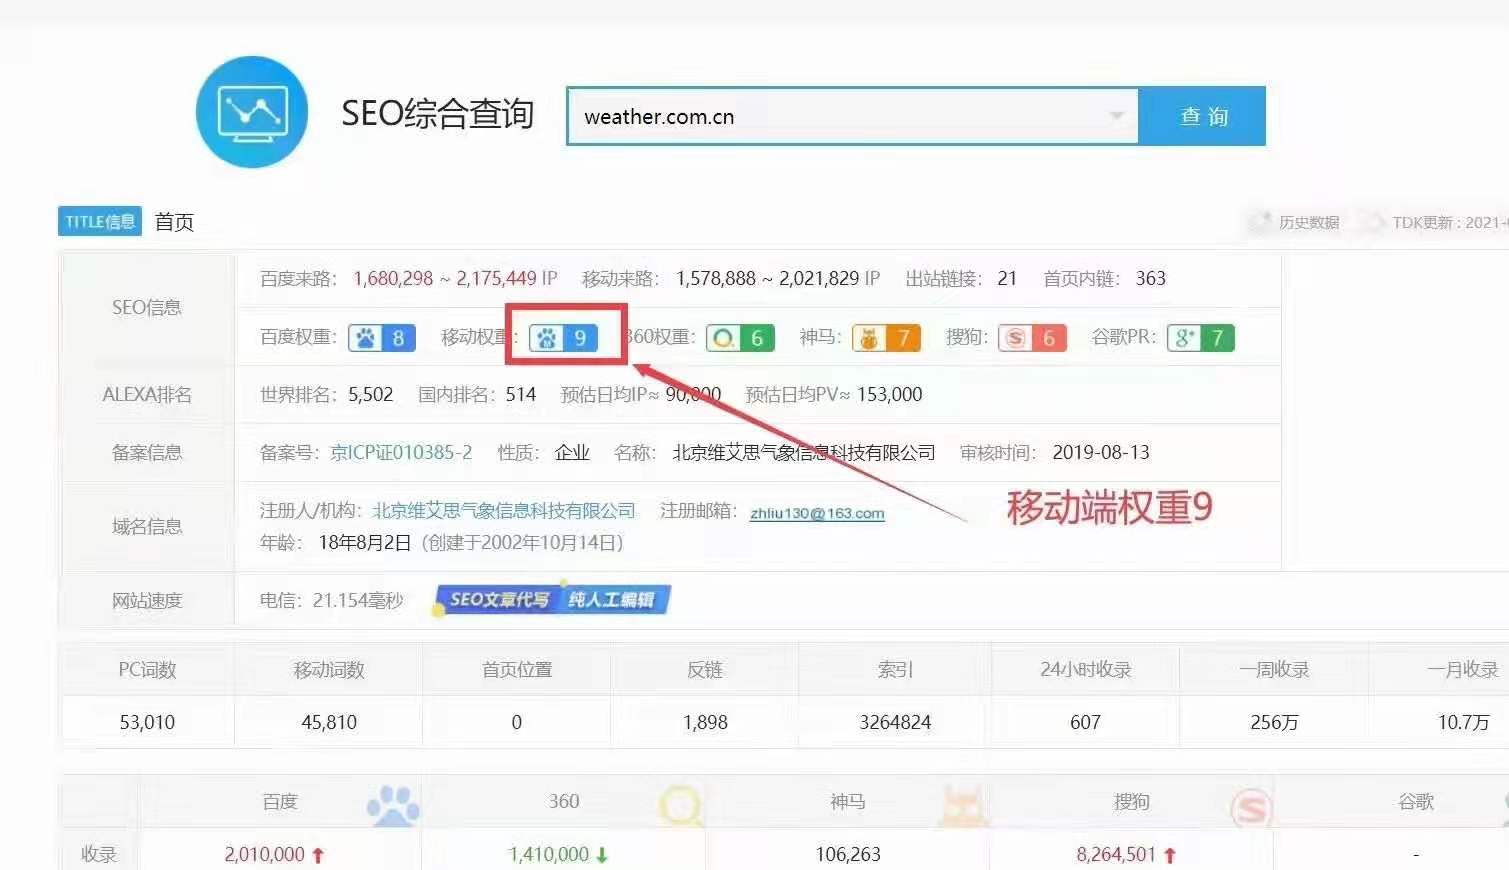
Task: Click 360 收录 value 1,410,000
Action: pyautogui.click(x=549, y=854)
